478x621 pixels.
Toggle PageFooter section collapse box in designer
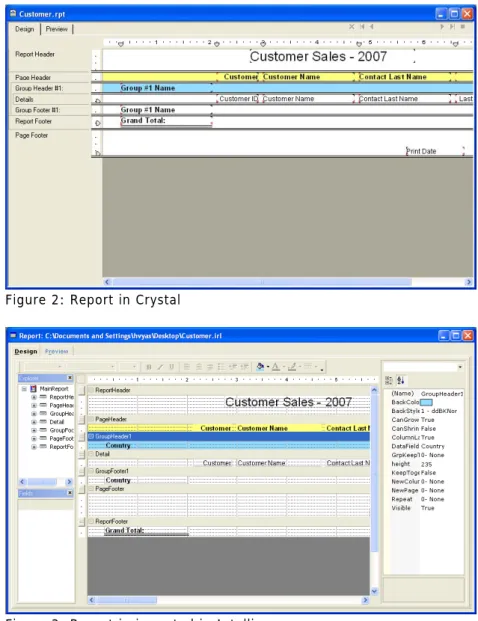pyautogui.click(x=91, y=489)
